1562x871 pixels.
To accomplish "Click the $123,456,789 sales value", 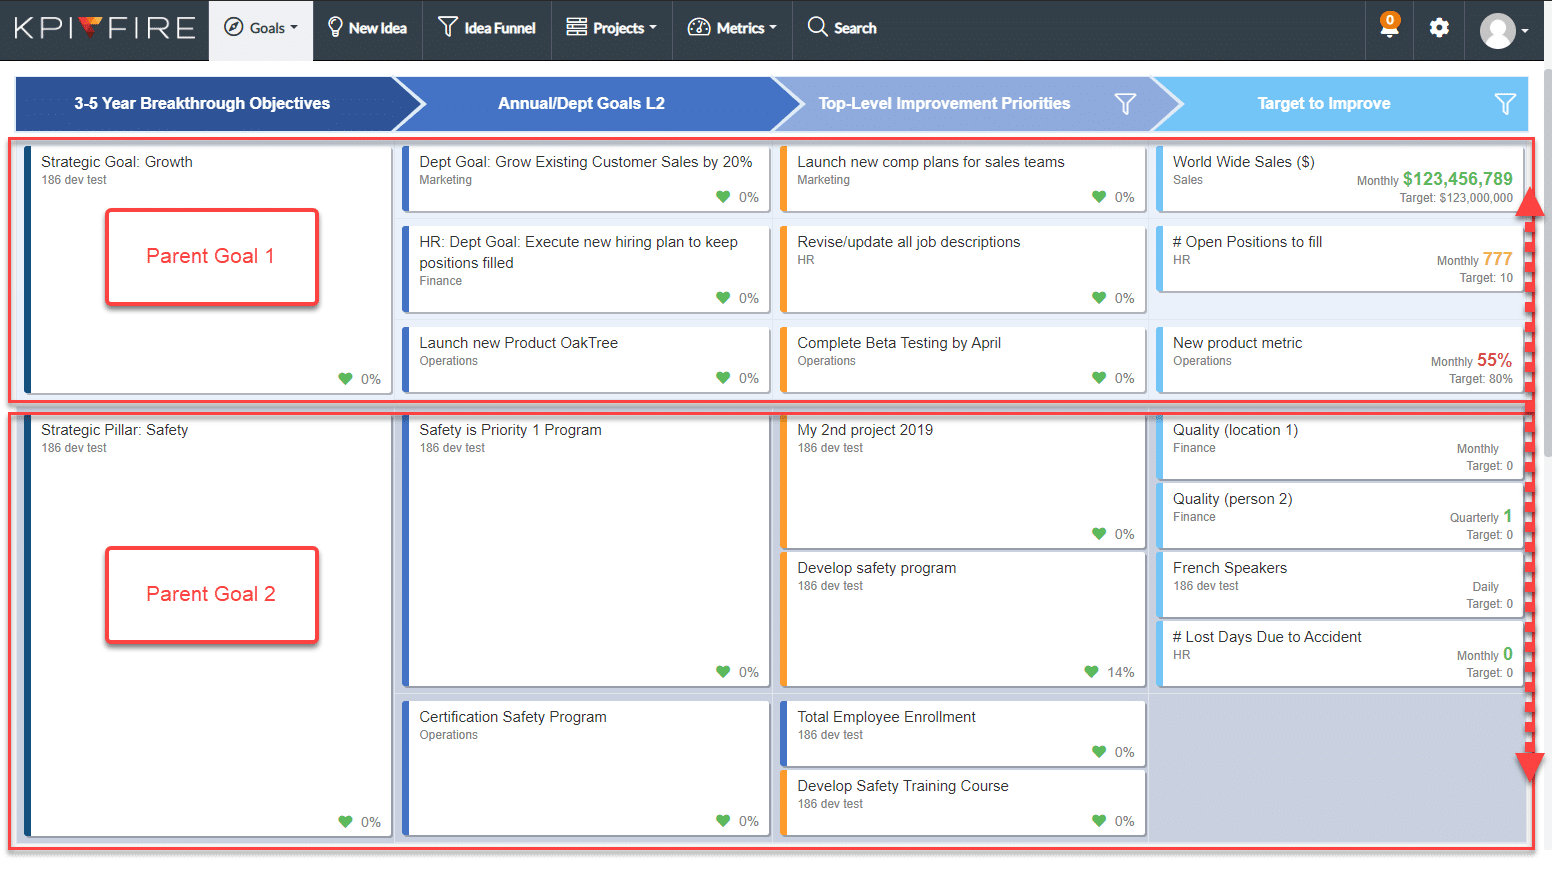I will click(x=1458, y=179).
